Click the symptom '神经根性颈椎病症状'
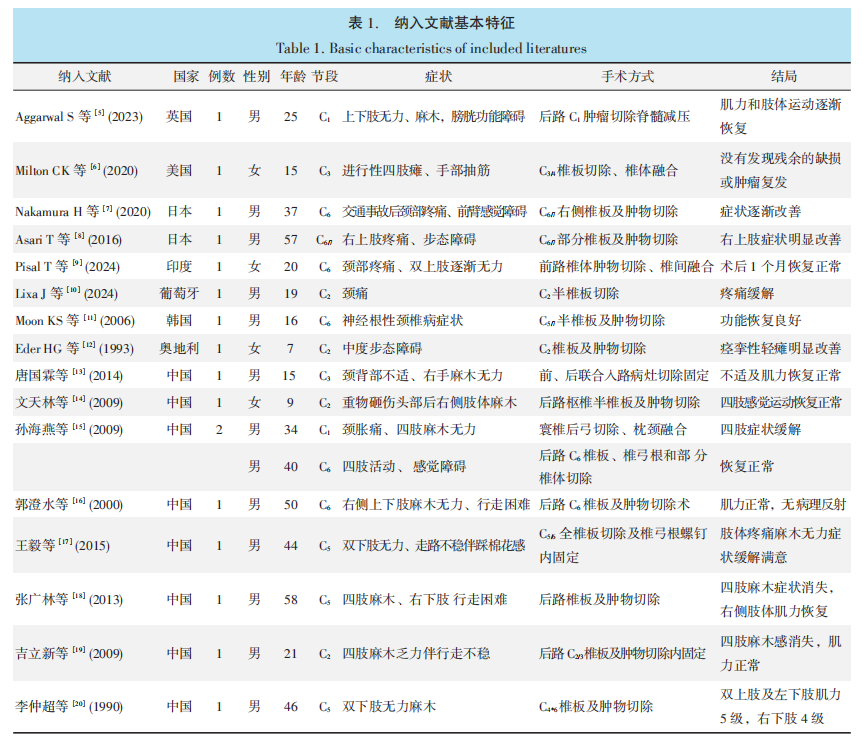863x741 pixels. pos(402,320)
